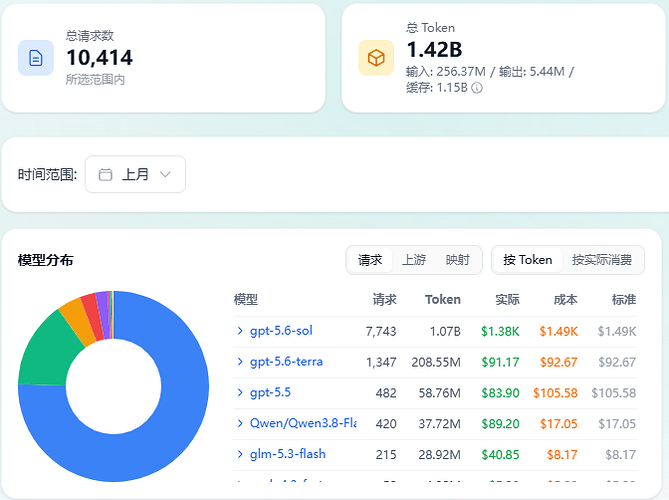This screenshot has height=500, width=669.
Task: Click the $83.90 actual cost cell
Action: (500, 393)
